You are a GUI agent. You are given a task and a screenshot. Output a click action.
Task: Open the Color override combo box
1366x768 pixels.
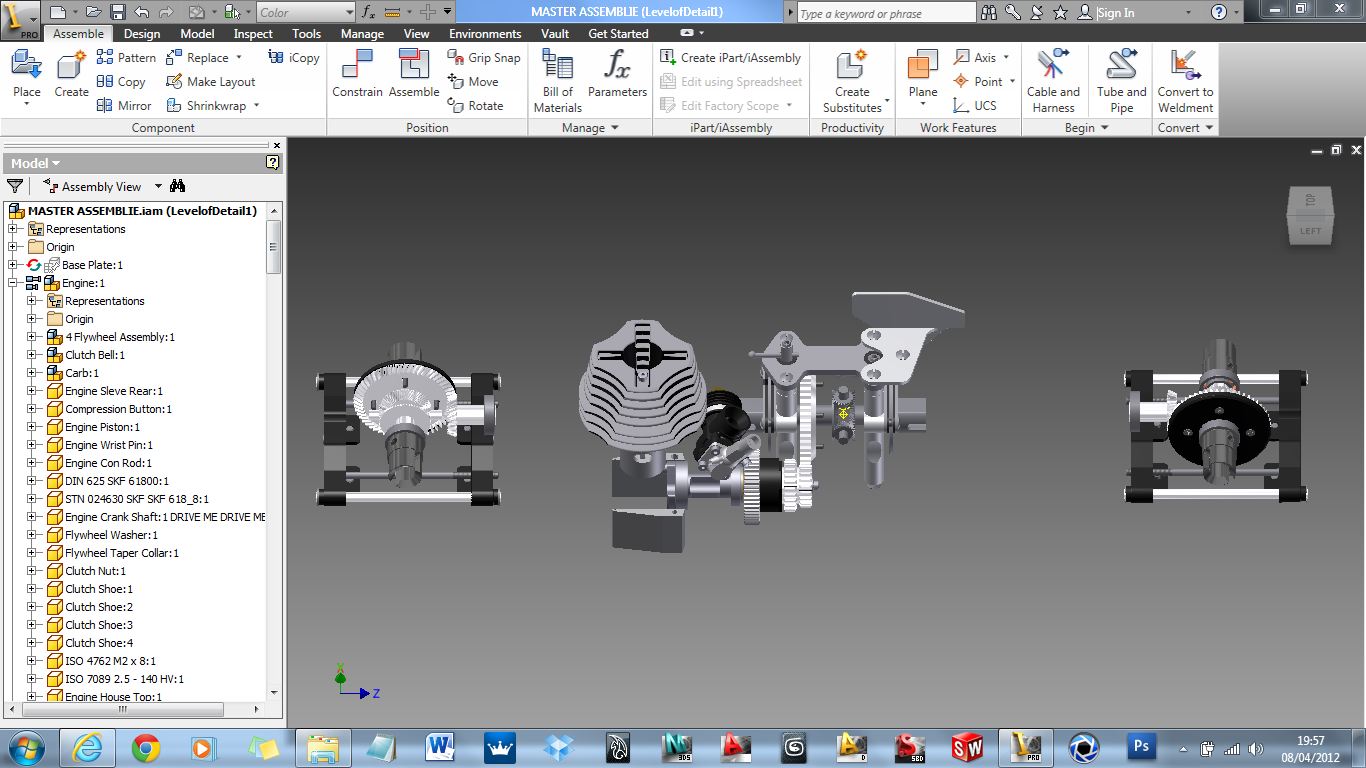click(x=305, y=12)
